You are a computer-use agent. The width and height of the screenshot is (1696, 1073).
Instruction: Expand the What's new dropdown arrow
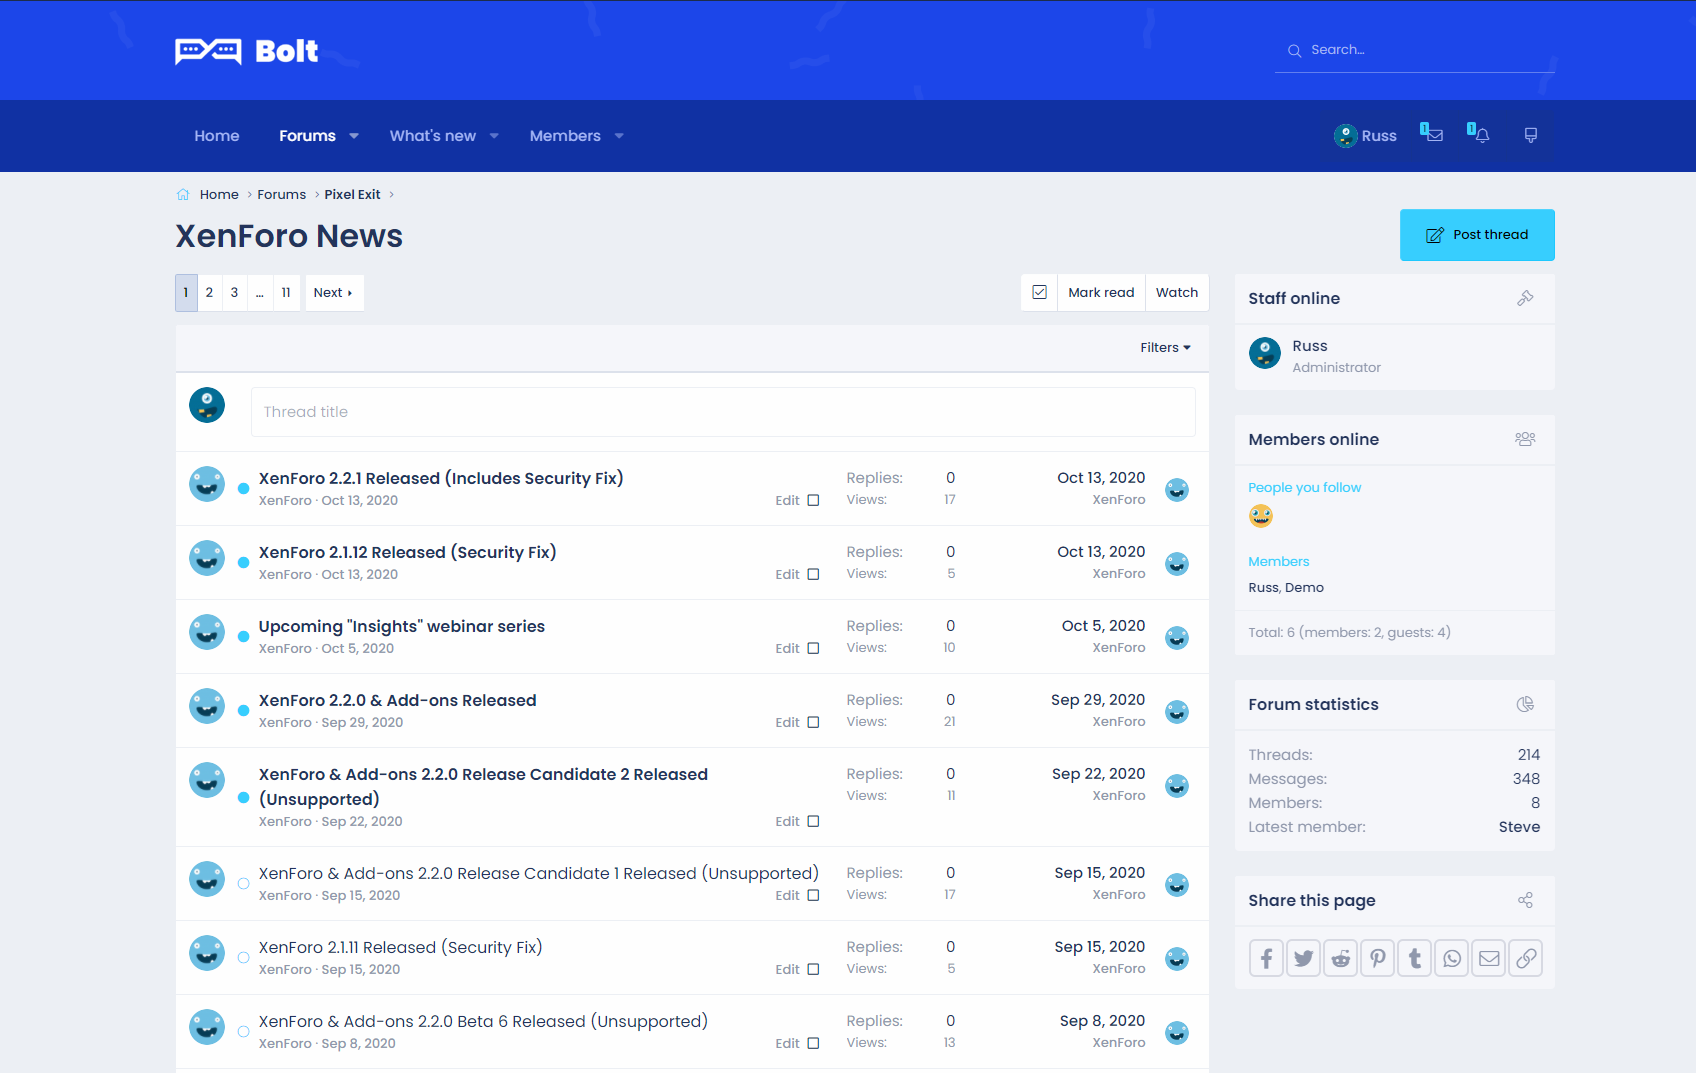(x=494, y=136)
